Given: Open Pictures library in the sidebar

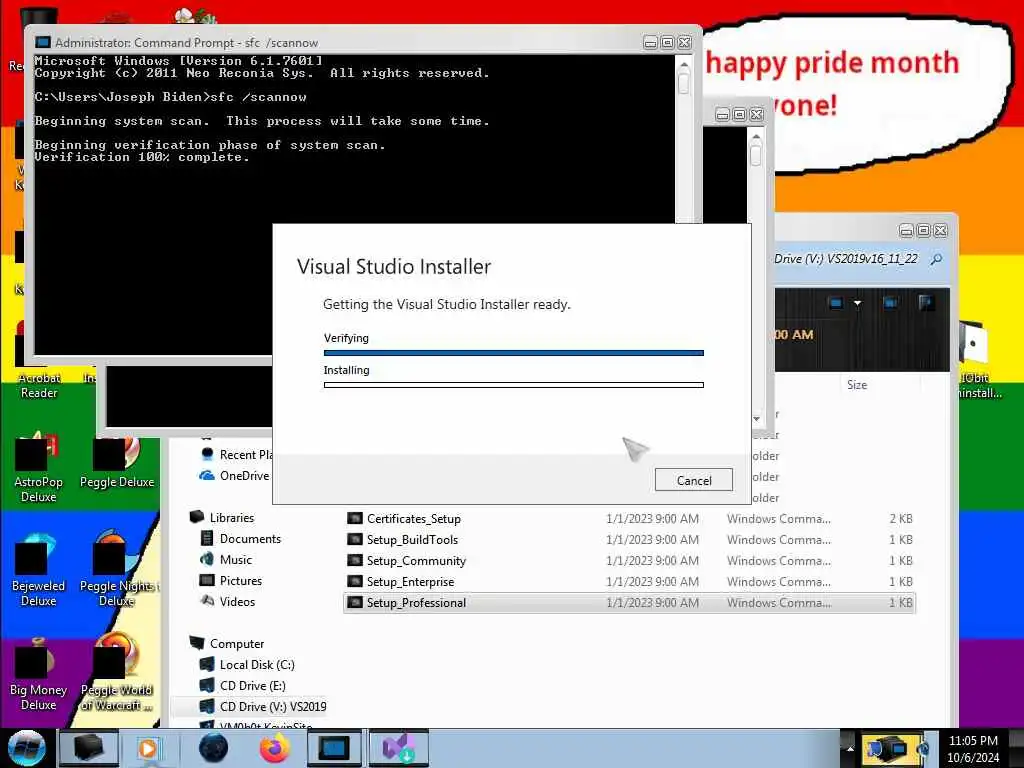Looking at the screenshot, I should click(x=240, y=580).
